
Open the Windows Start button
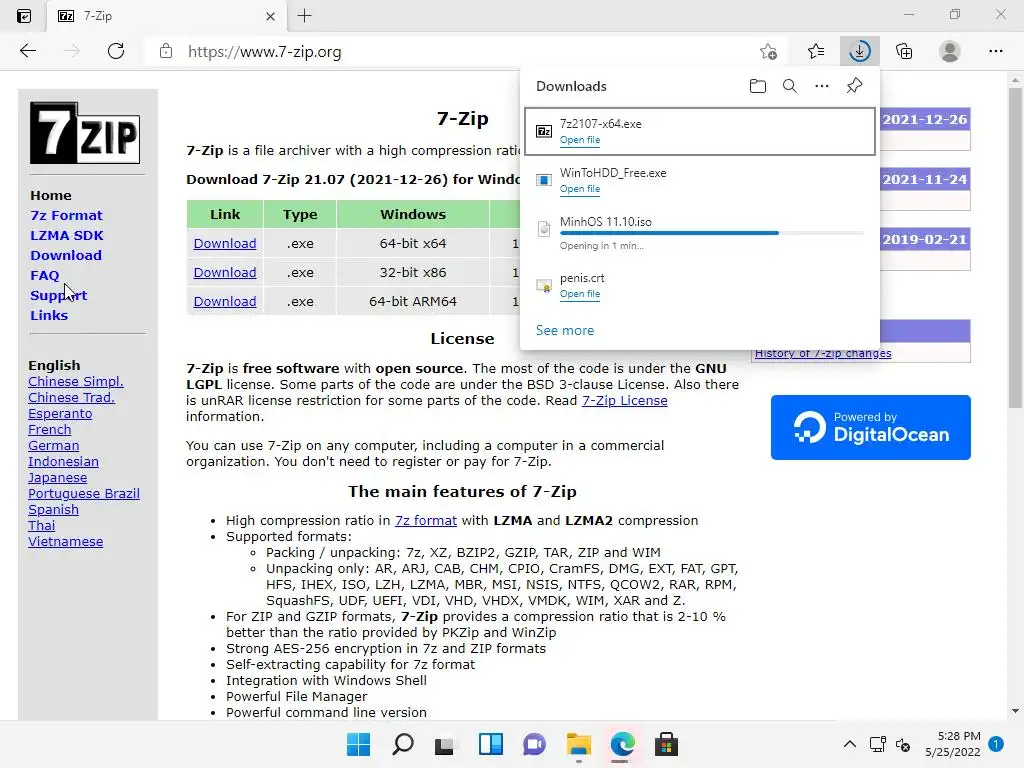coord(358,744)
